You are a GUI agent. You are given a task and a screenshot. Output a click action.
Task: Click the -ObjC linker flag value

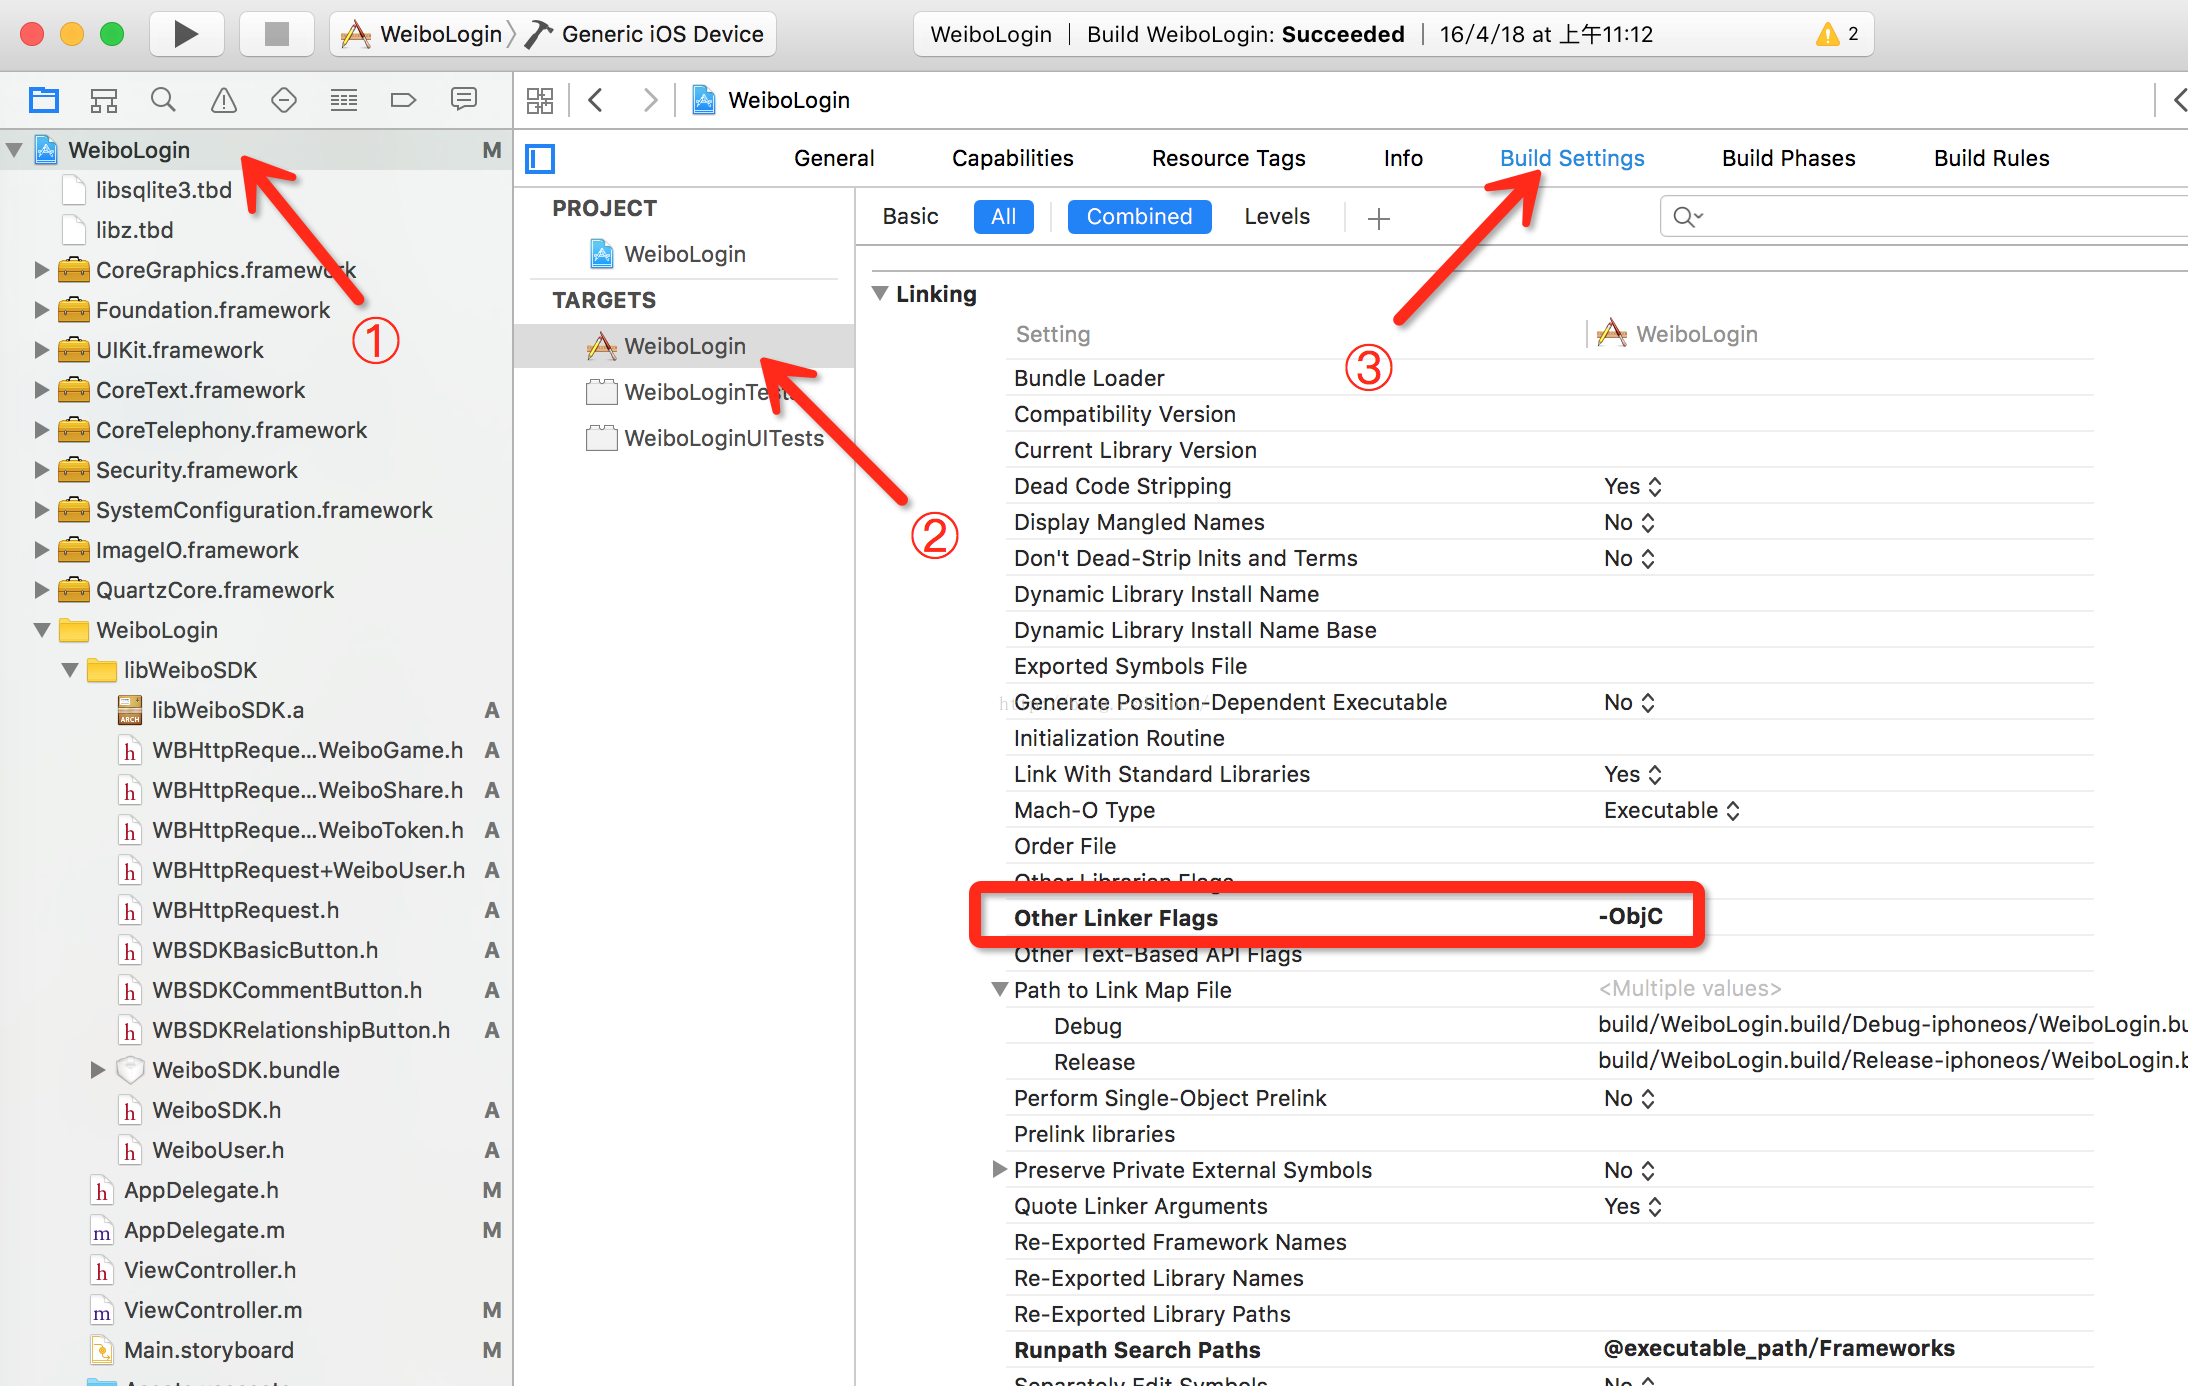coord(1631,916)
